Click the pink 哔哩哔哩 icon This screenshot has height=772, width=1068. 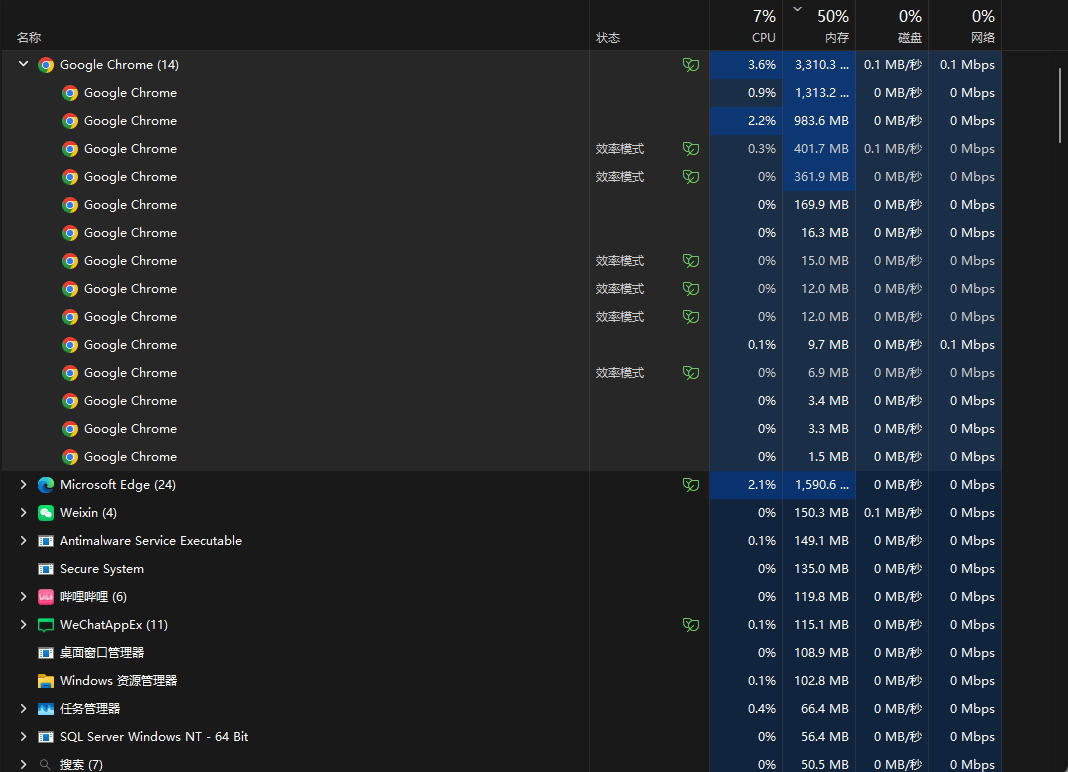[x=46, y=597]
